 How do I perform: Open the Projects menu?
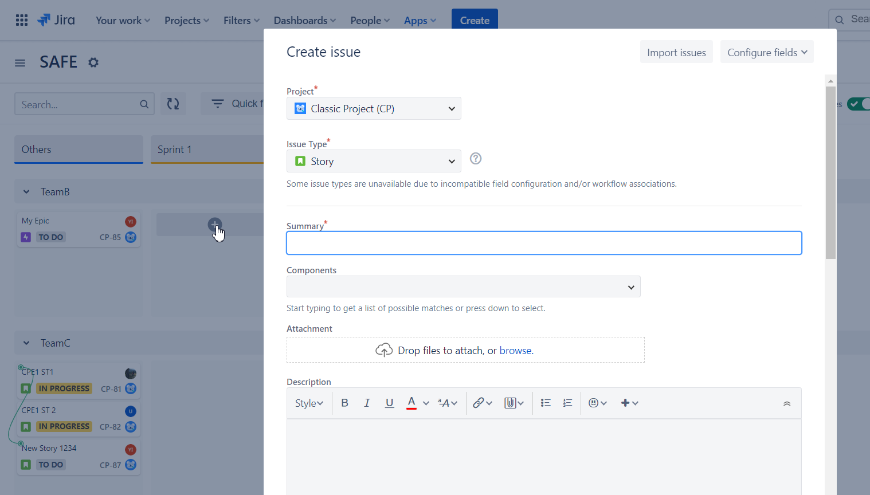[186, 21]
